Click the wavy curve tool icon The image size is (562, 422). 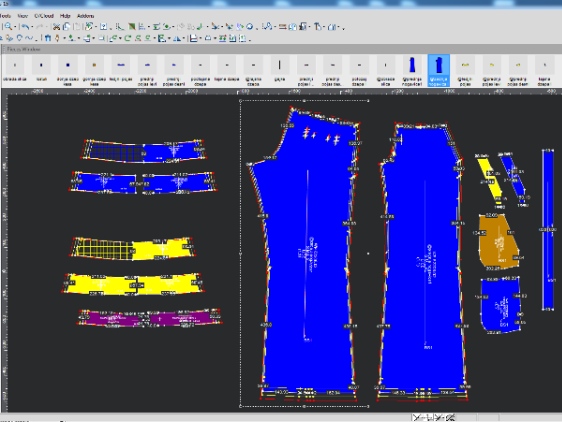click(29, 38)
